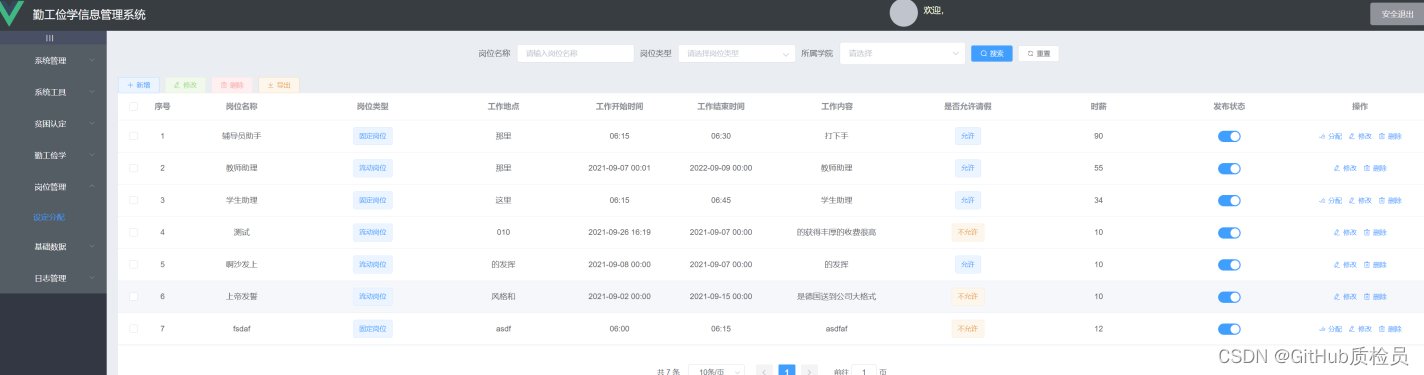Tick the checkbox for row fsdaf
1424x375 pixels.
point(133,328)
